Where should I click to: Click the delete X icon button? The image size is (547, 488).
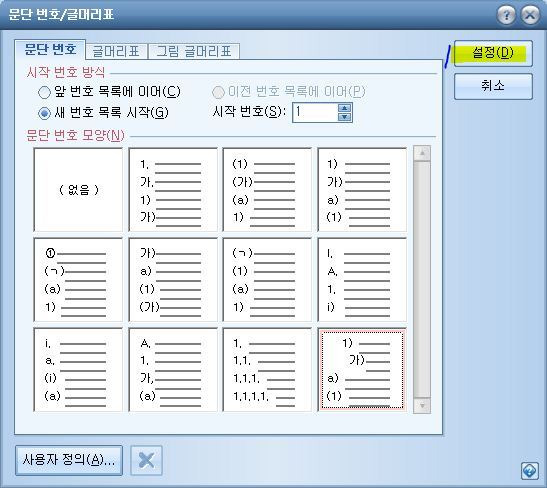pos(147,460)
